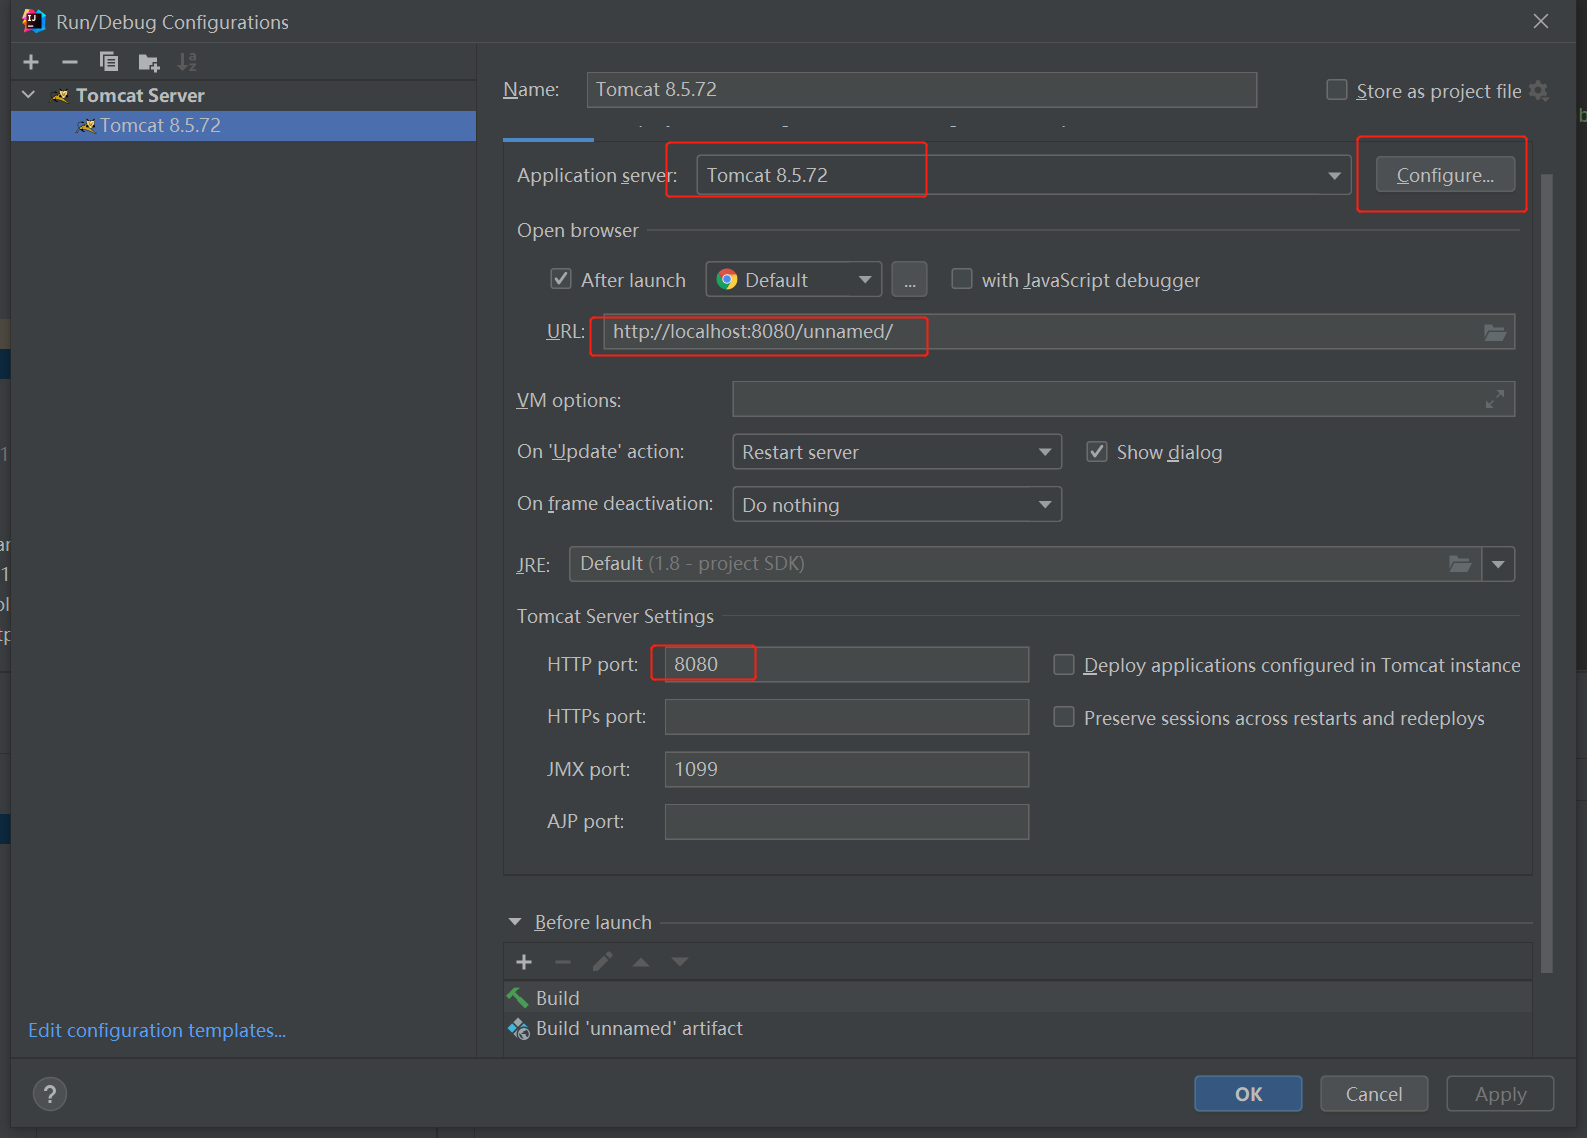
Task: Click the OK button
Action: pyautogui.click(x=1248, y=1094)
